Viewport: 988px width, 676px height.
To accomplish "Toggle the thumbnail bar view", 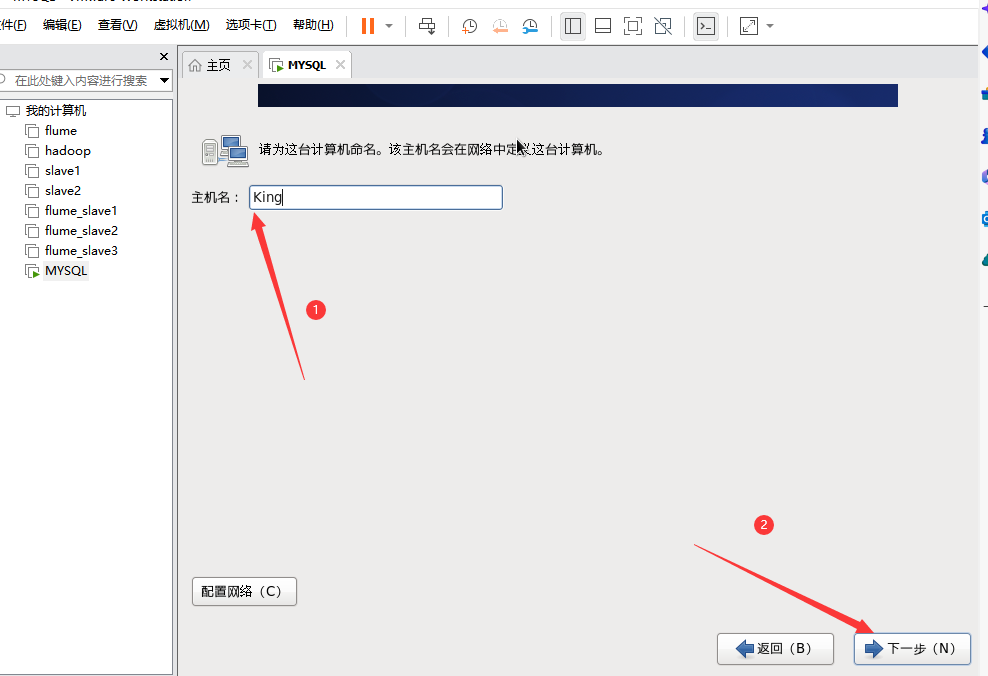I will pyautogui.click(x=603, y=26).
